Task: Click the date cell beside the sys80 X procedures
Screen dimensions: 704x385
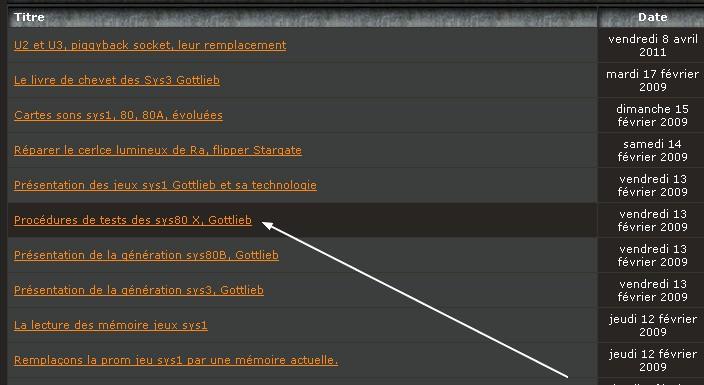Action: [x=652, y=221]
